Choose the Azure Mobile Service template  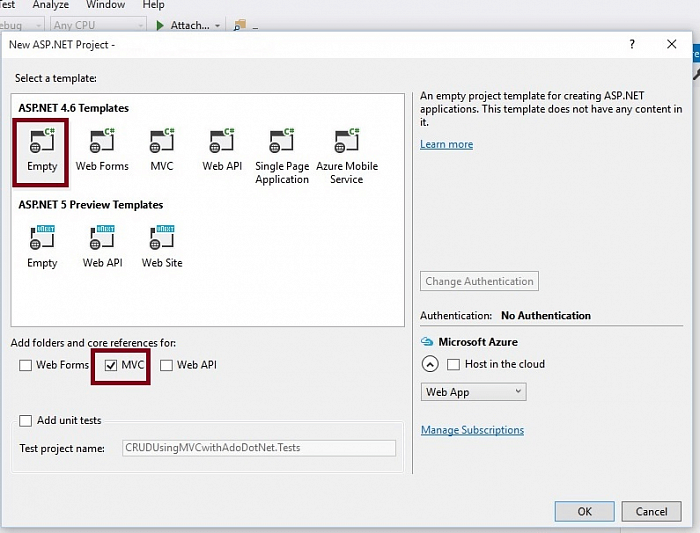tap(347, 156)
